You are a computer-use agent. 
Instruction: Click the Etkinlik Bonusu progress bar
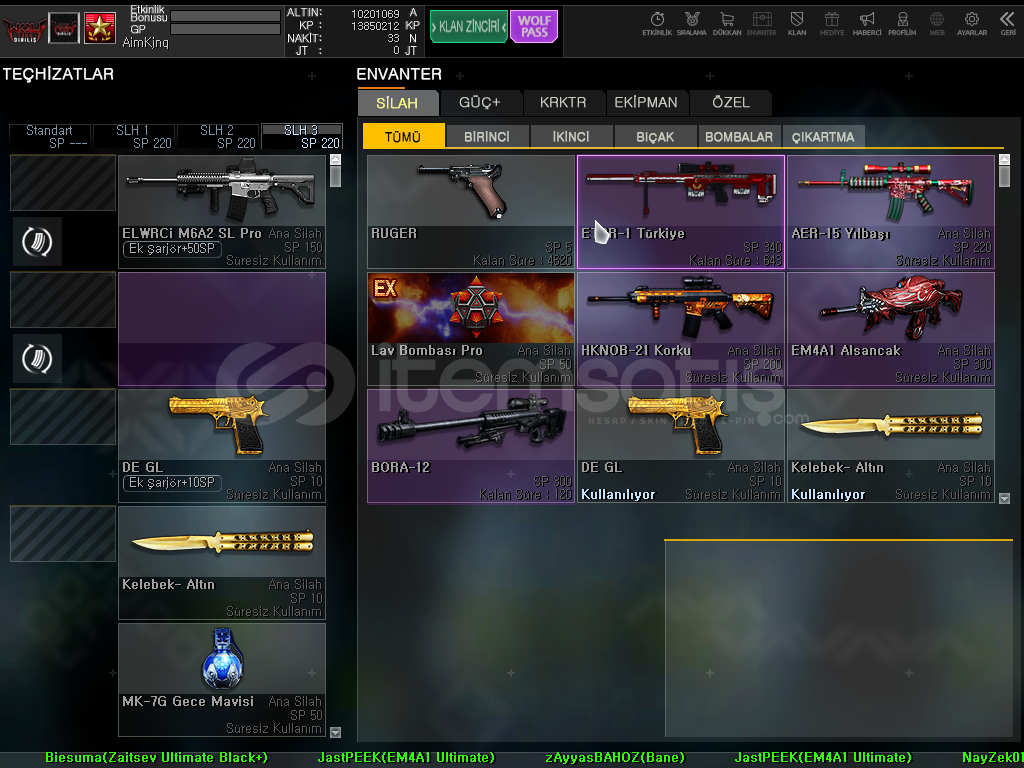point(225,16)
